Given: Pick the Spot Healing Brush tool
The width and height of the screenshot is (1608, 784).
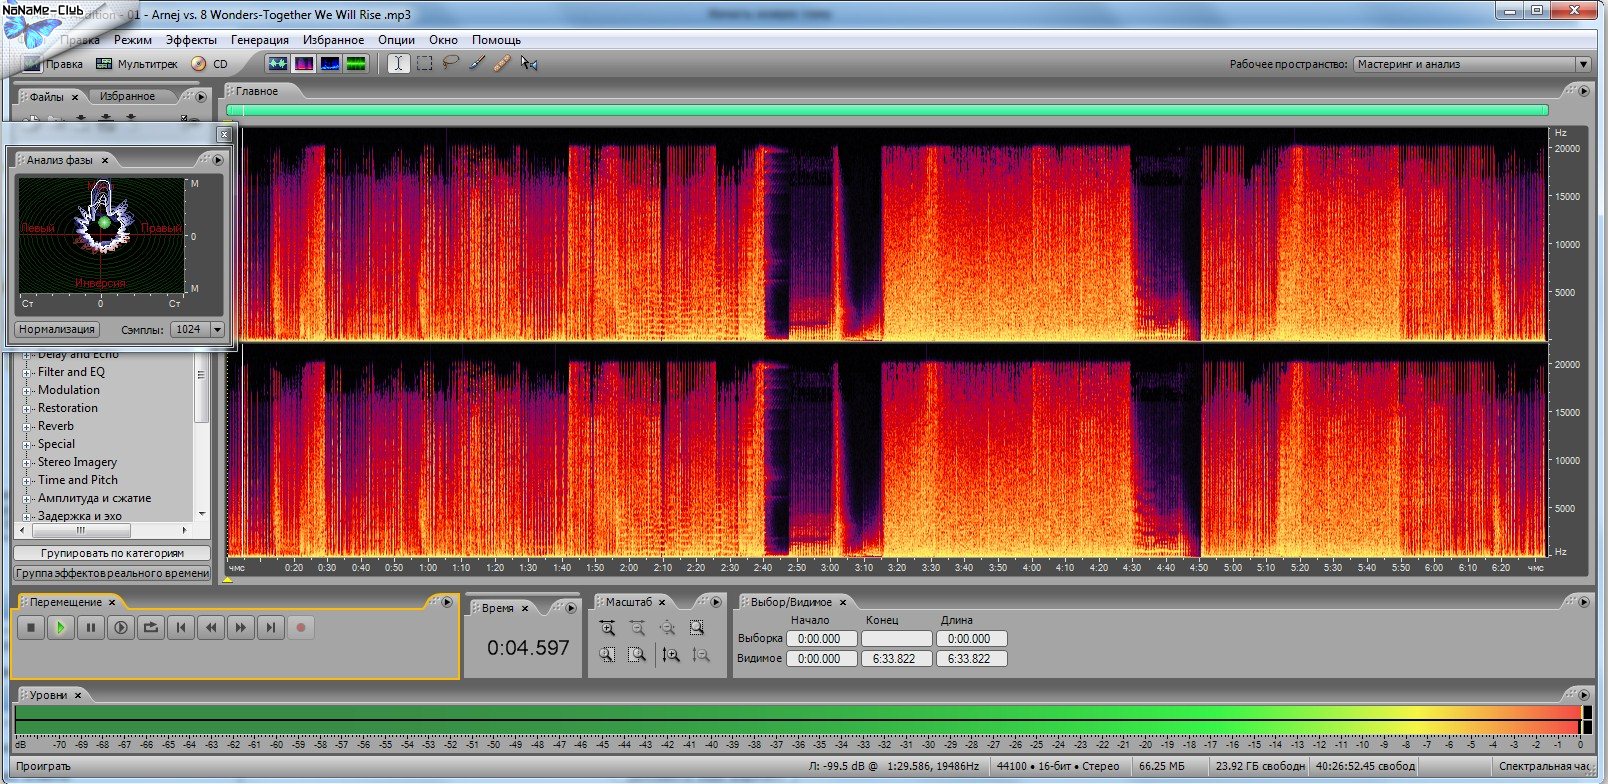Looking at the screenshot, I should coord(502,64).
